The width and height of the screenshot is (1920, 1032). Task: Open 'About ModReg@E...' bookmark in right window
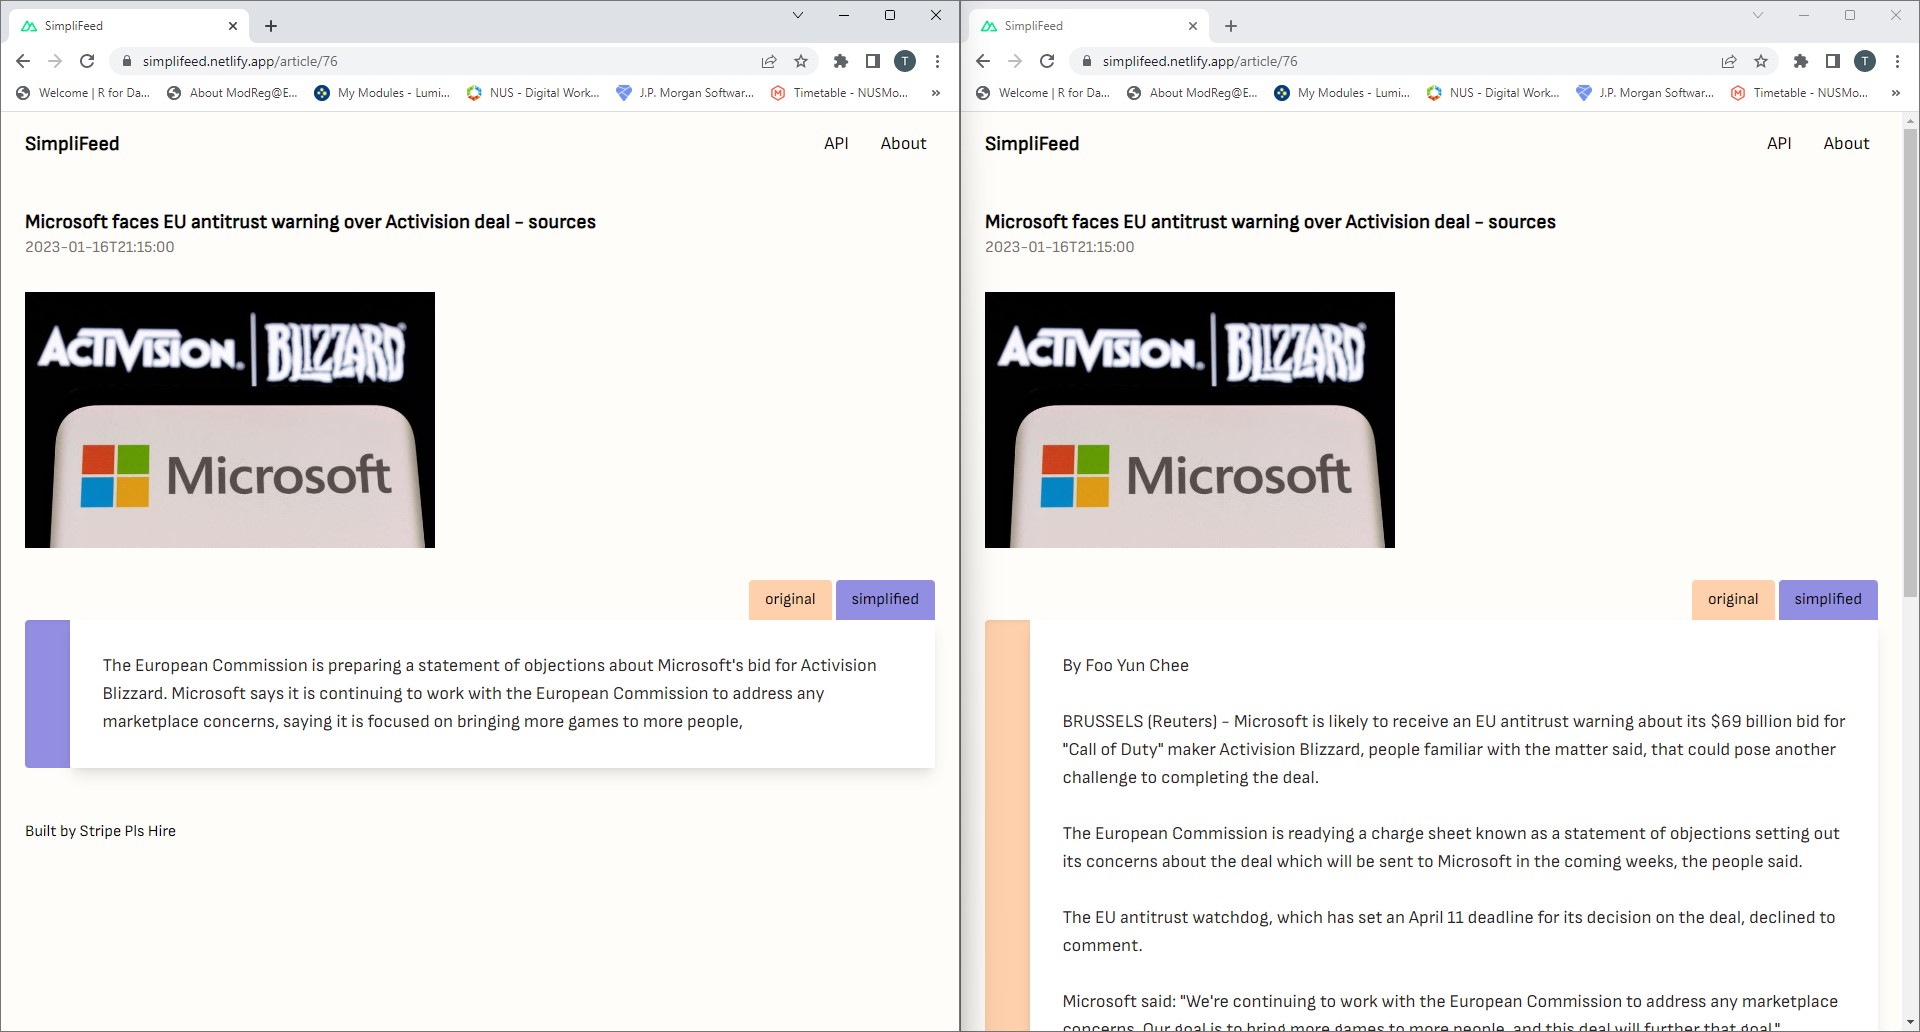click(1192, 93)
